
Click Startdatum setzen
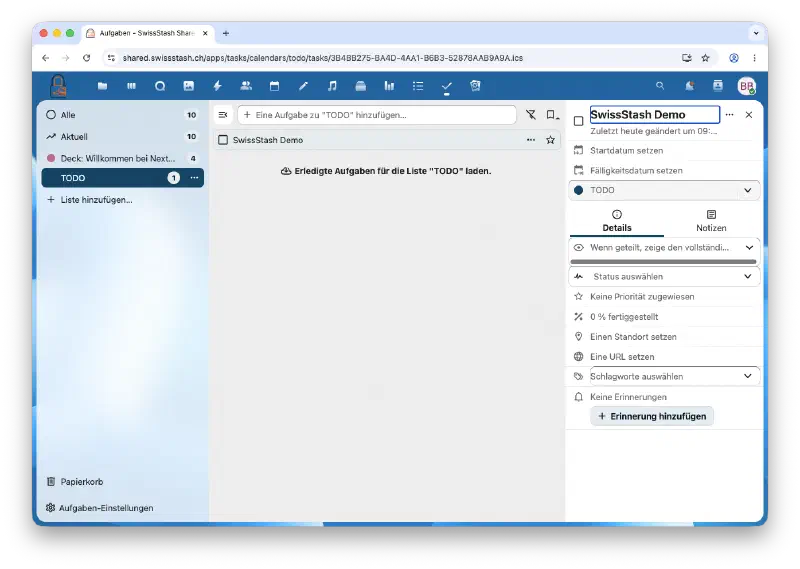point(664,151)
